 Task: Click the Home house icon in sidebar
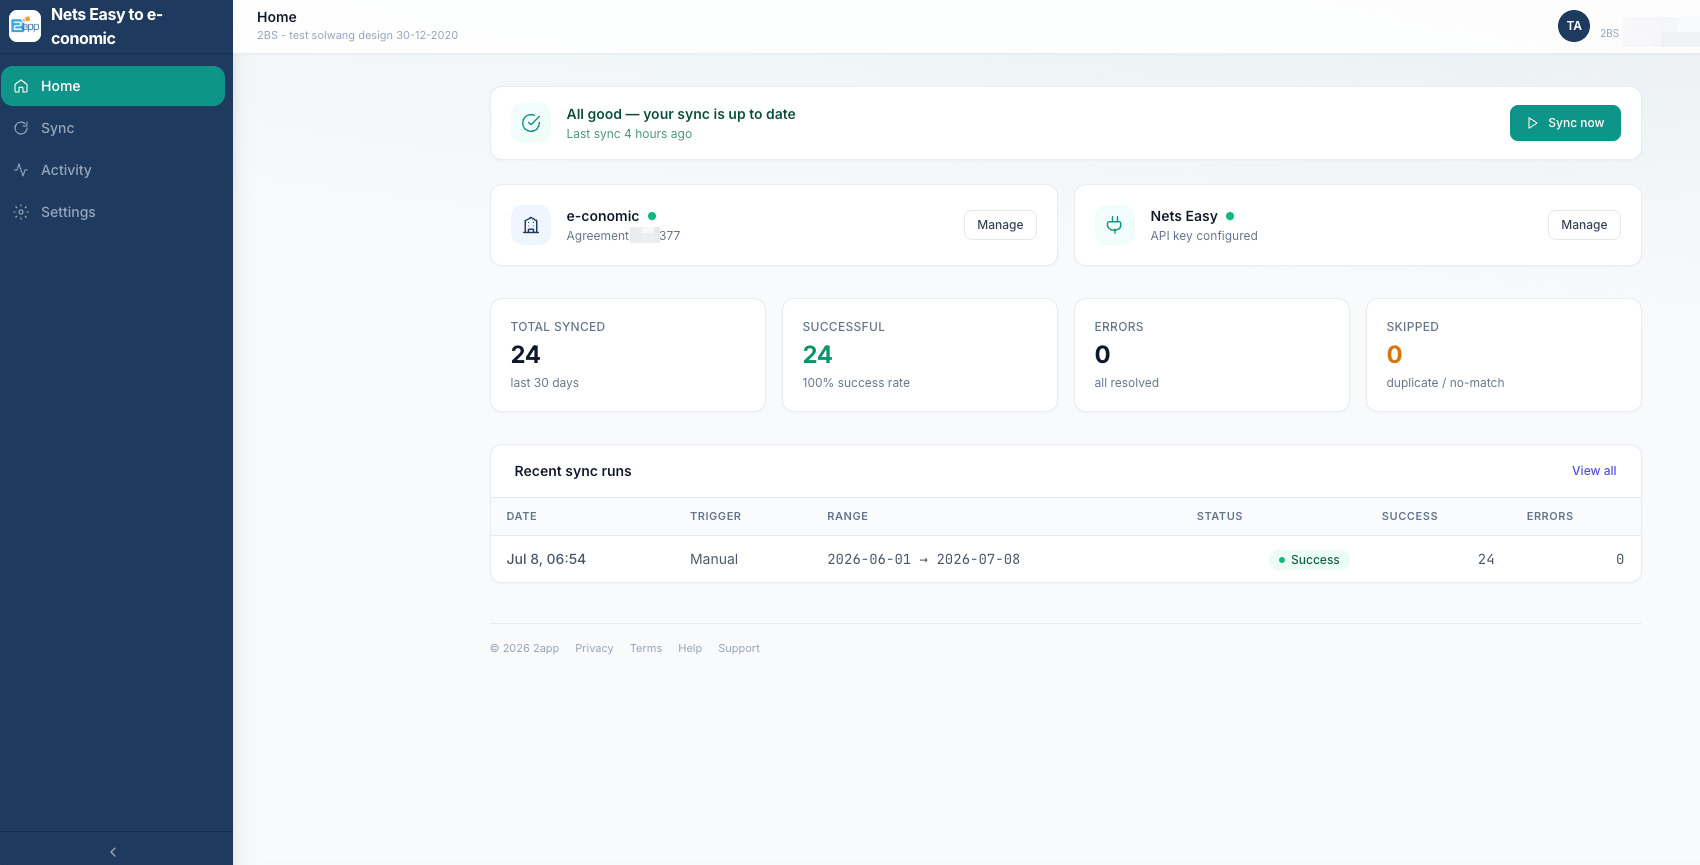[21, 86]
